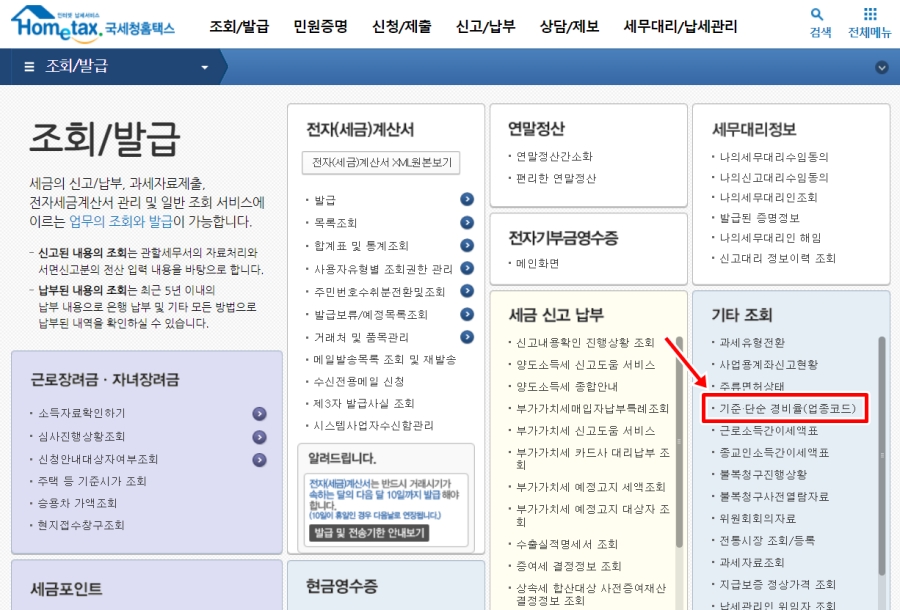Open 승용차 가액조회 link
The height and width of the screenshot is (610, 900).
click(77, 503)
